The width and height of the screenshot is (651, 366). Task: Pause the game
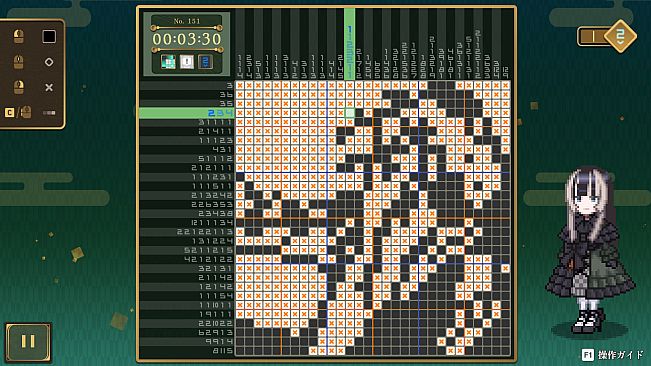pyautogui.click(x=28, y=342)
